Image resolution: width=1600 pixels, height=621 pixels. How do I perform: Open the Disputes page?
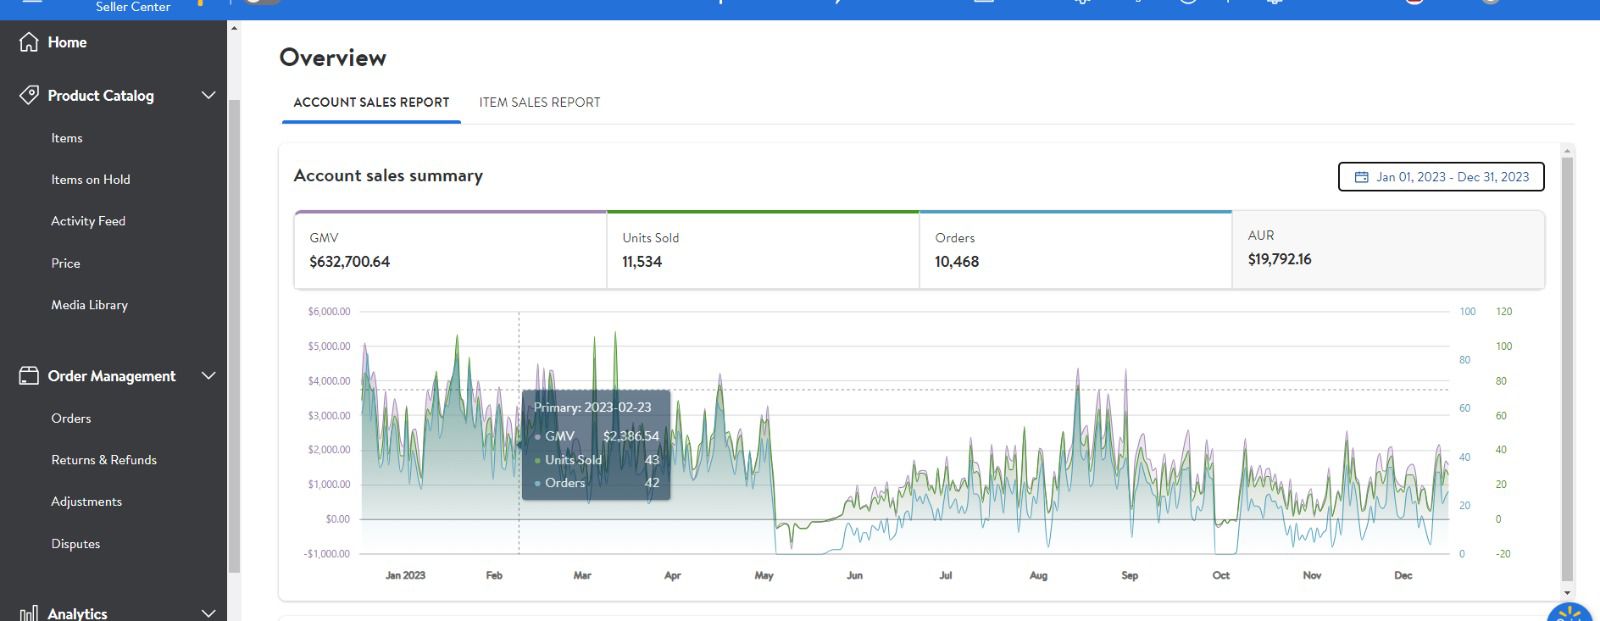pyautogui.click(x=75, y=544)
